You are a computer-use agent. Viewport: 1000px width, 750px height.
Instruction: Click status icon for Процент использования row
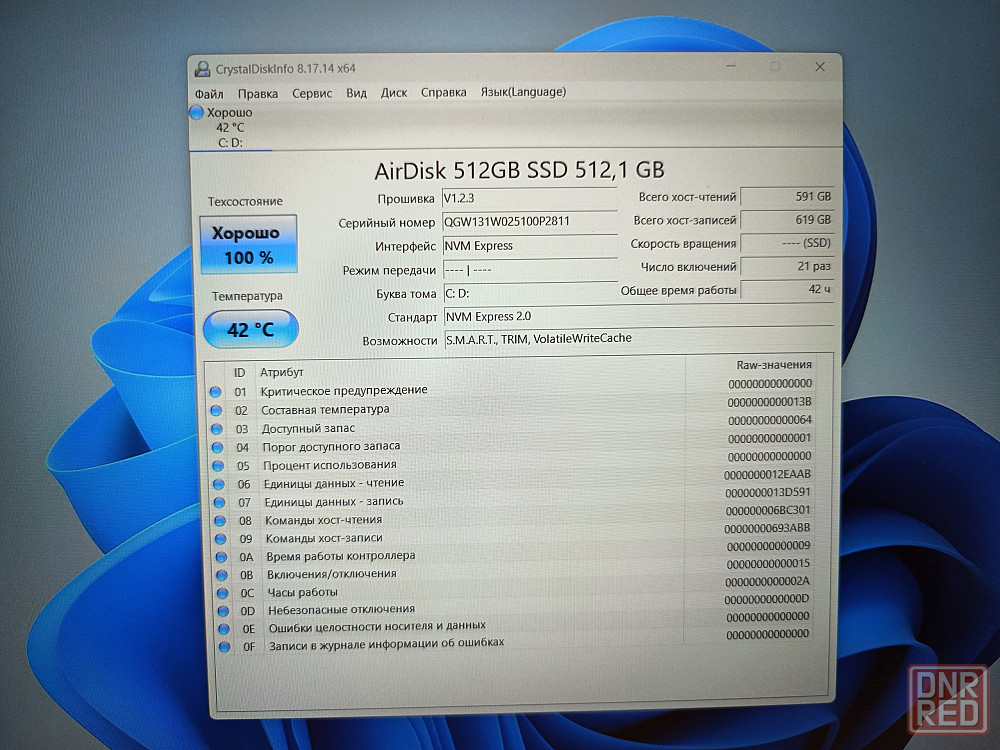point(217,465)
